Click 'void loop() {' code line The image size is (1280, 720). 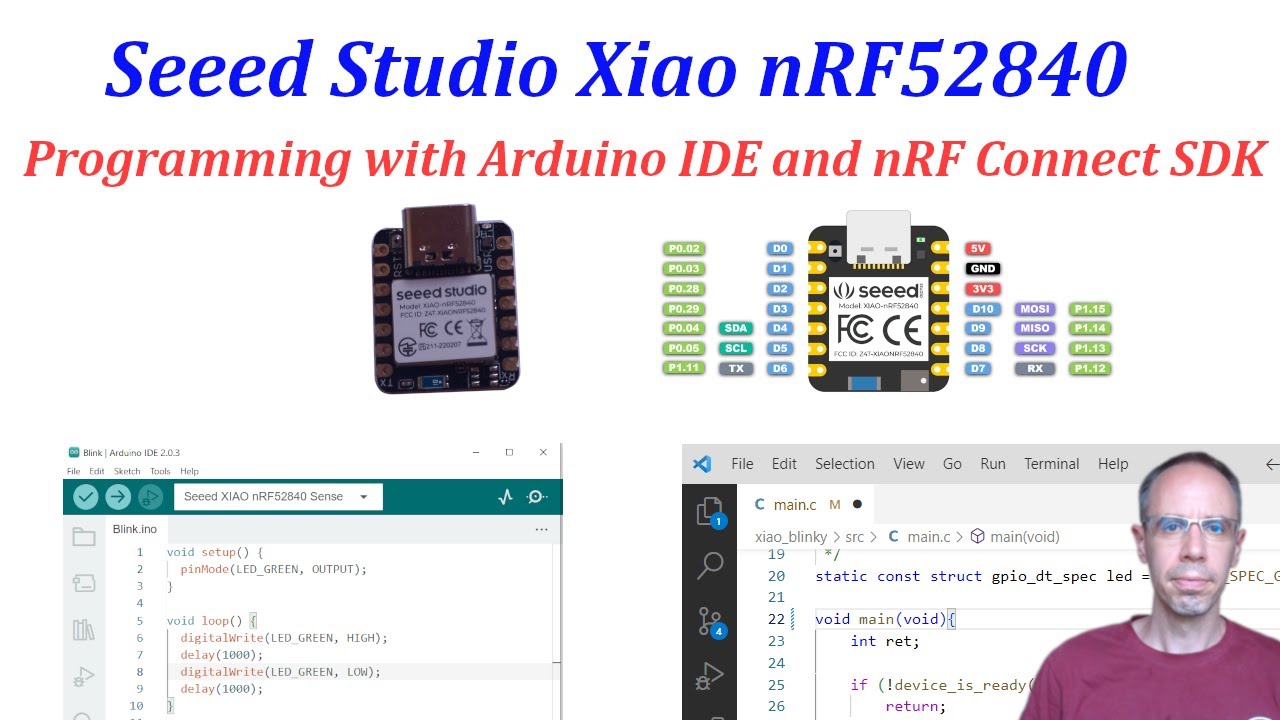[212, 621]
